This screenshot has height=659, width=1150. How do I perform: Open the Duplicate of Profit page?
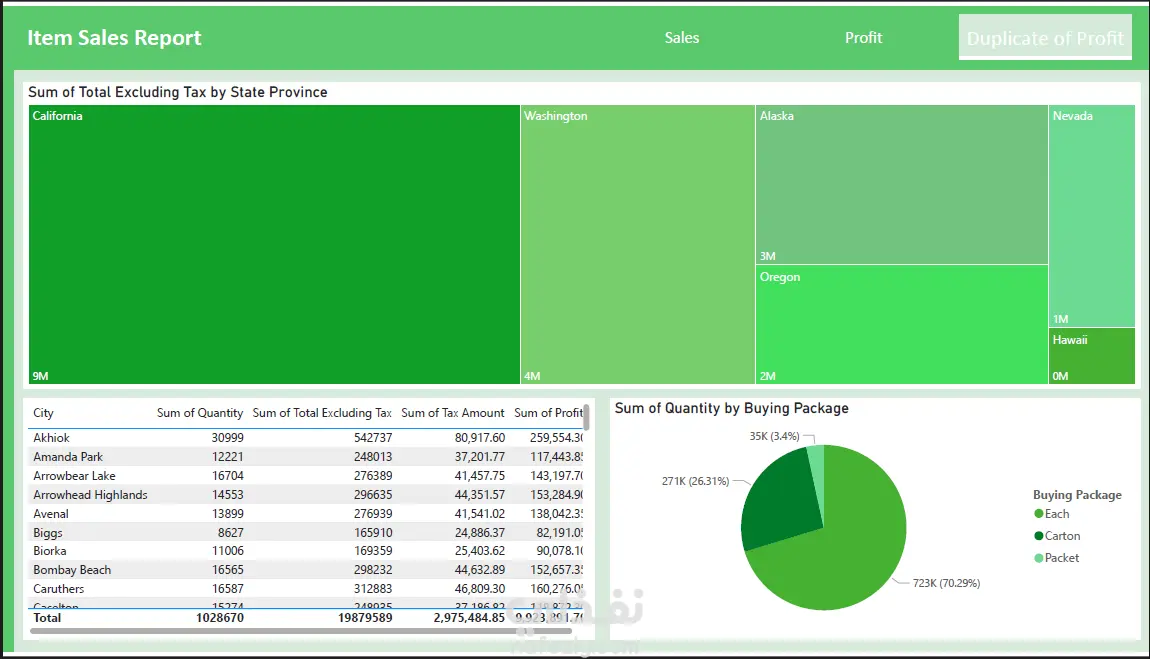[x=1045, y=39]
